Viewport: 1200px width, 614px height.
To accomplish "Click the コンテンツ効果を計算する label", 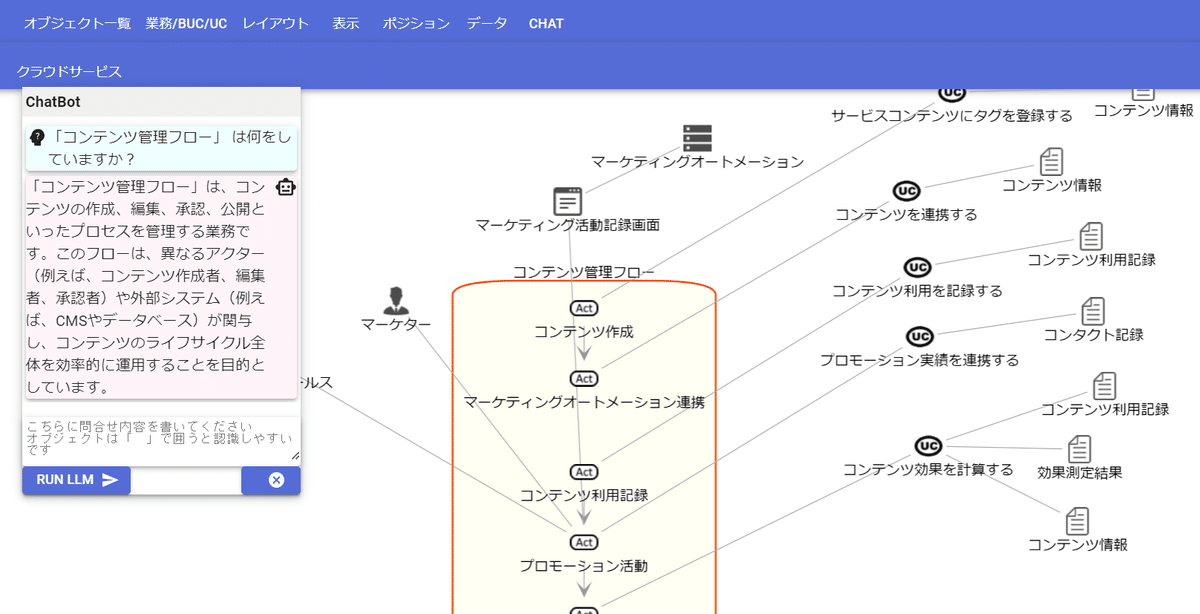I will (928, 470).
